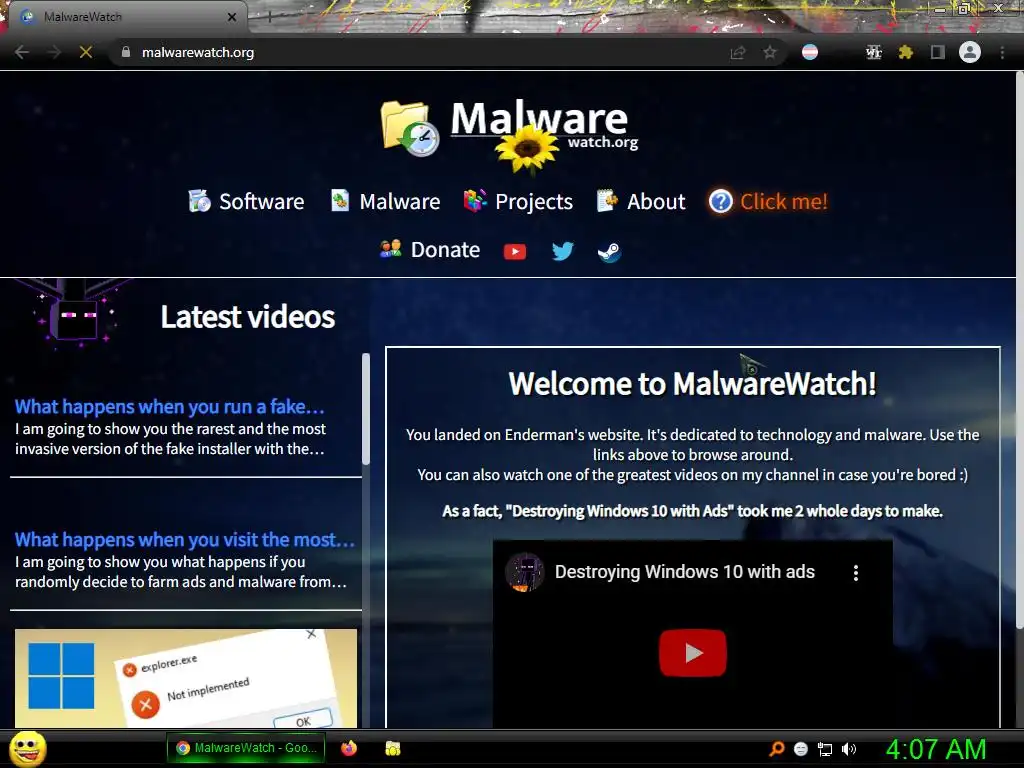
Task: Click the Latest videos list scrollbar
Action: click(x=366, y=409)
